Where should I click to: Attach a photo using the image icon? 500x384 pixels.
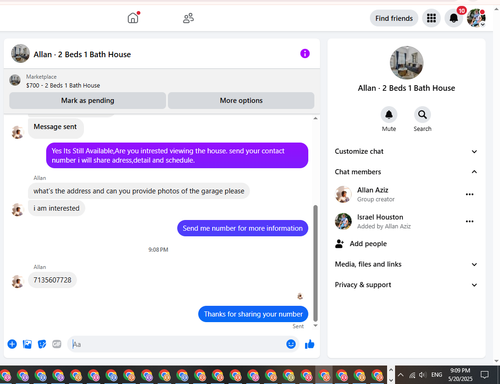coord(27,344)
